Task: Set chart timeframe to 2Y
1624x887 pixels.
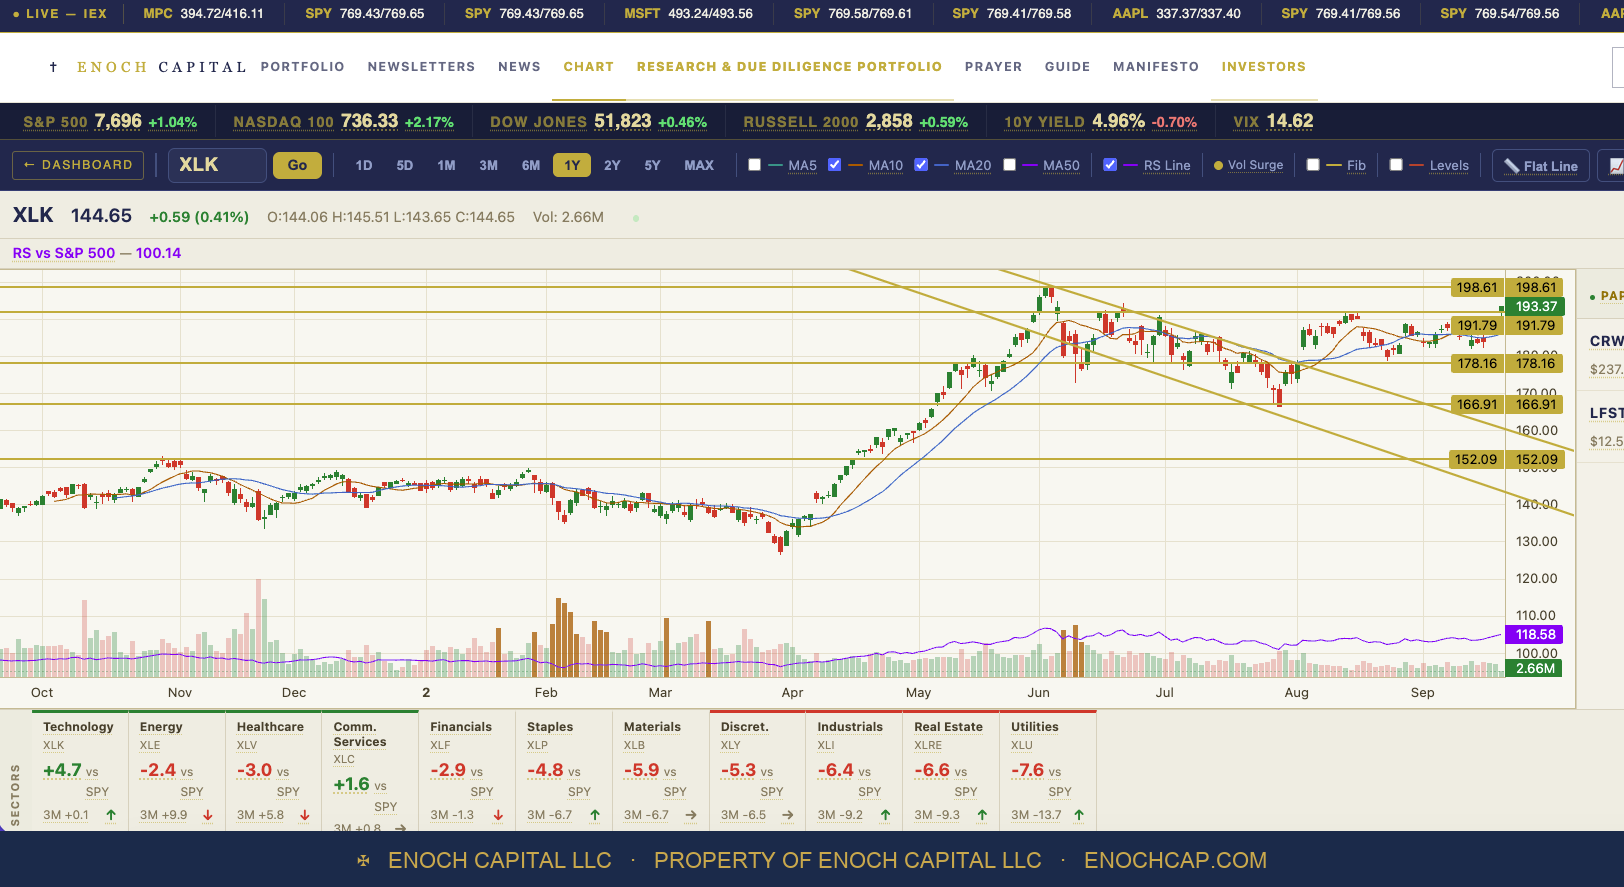Action: click(613, 165)
